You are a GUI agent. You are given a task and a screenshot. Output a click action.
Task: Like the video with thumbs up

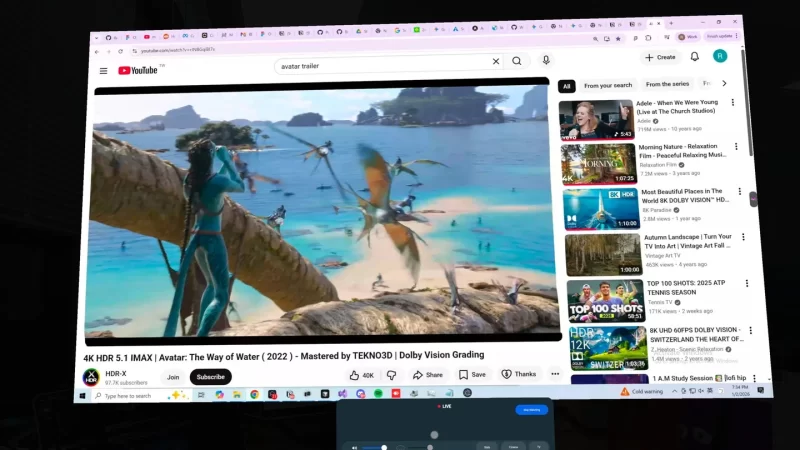(361, 375)
